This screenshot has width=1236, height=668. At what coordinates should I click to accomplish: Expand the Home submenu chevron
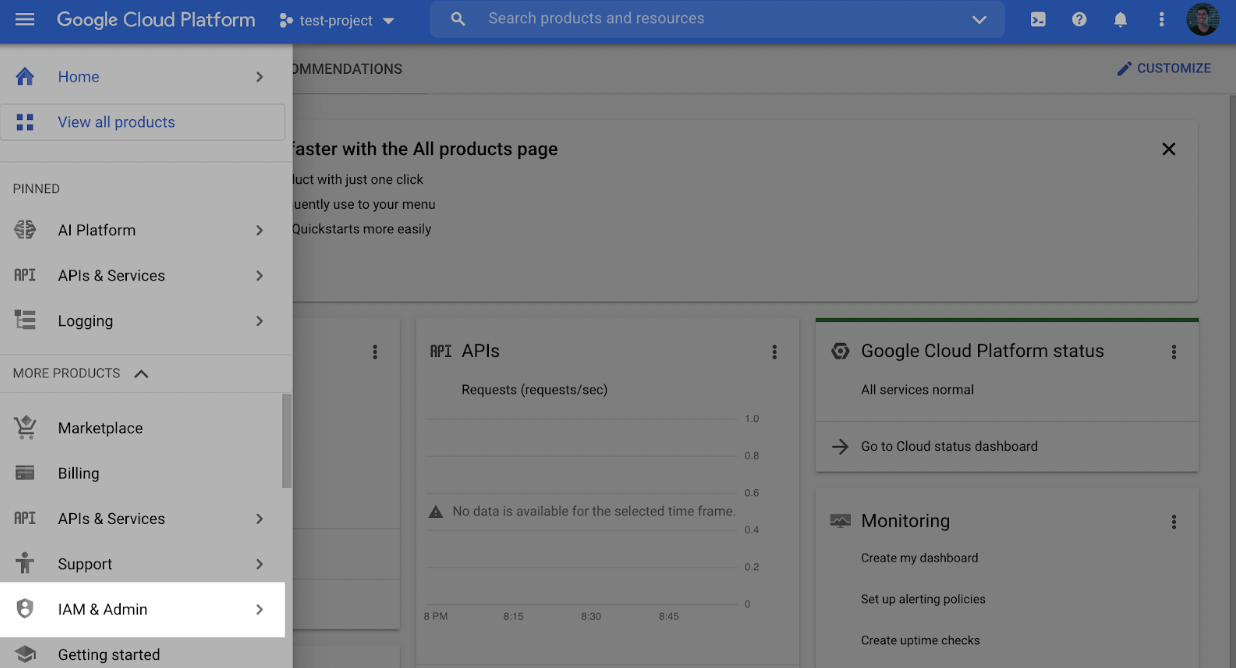(x=259, y=77)
